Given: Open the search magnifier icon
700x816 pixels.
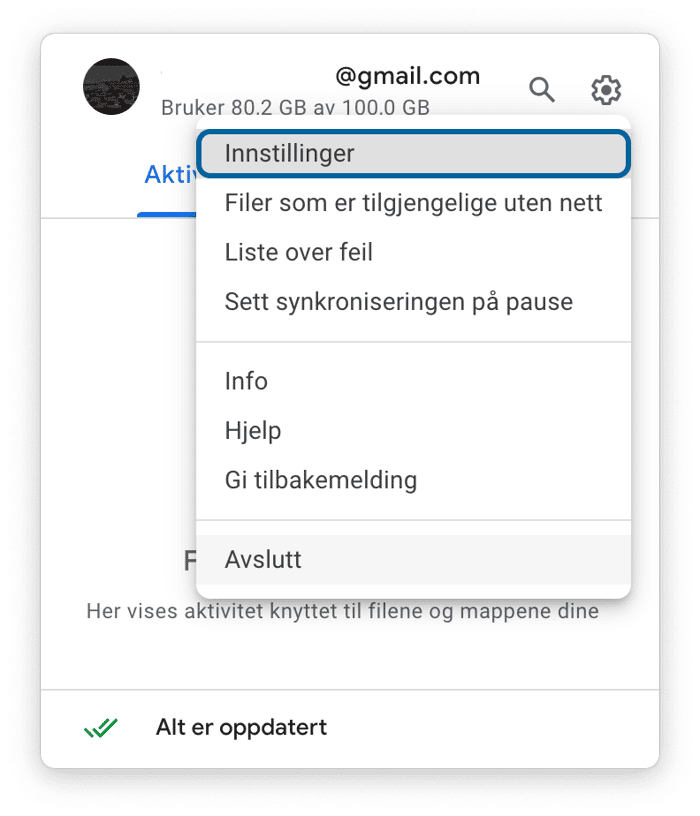Looking at the screenshot, I should click(x=542, y=90).
